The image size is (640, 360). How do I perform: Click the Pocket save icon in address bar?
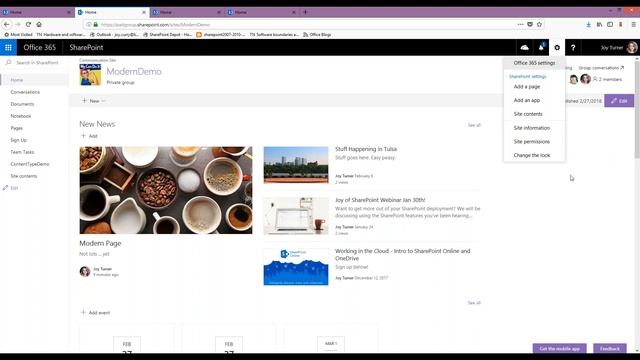tap(530, 24)
